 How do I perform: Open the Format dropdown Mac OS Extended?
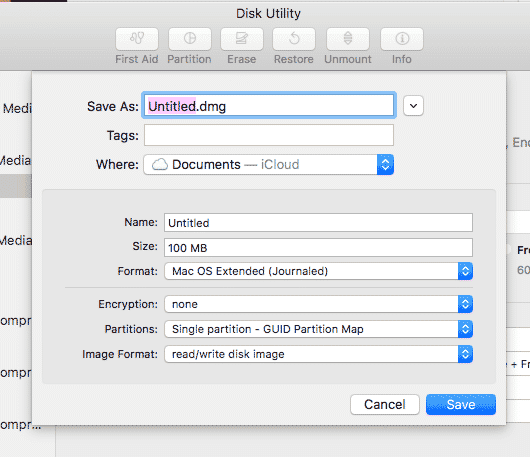pyautogui.click(x=318, y=271)
